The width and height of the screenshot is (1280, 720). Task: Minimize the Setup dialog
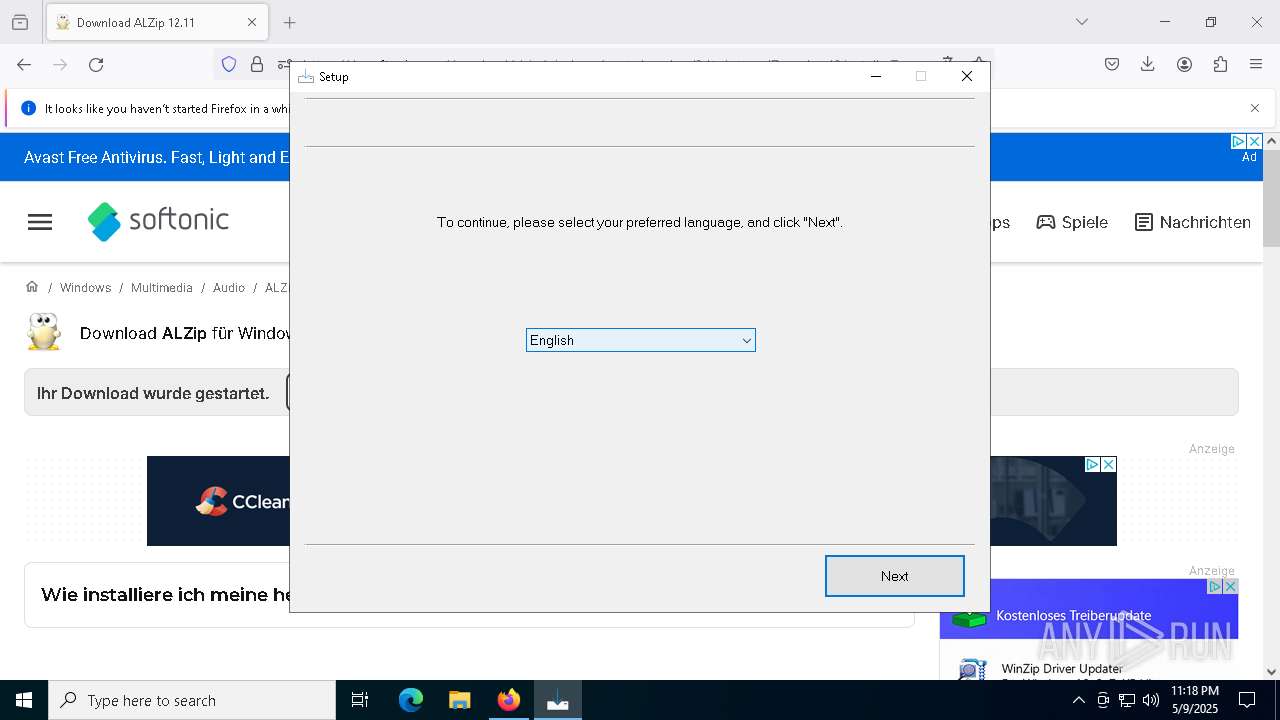876,76
